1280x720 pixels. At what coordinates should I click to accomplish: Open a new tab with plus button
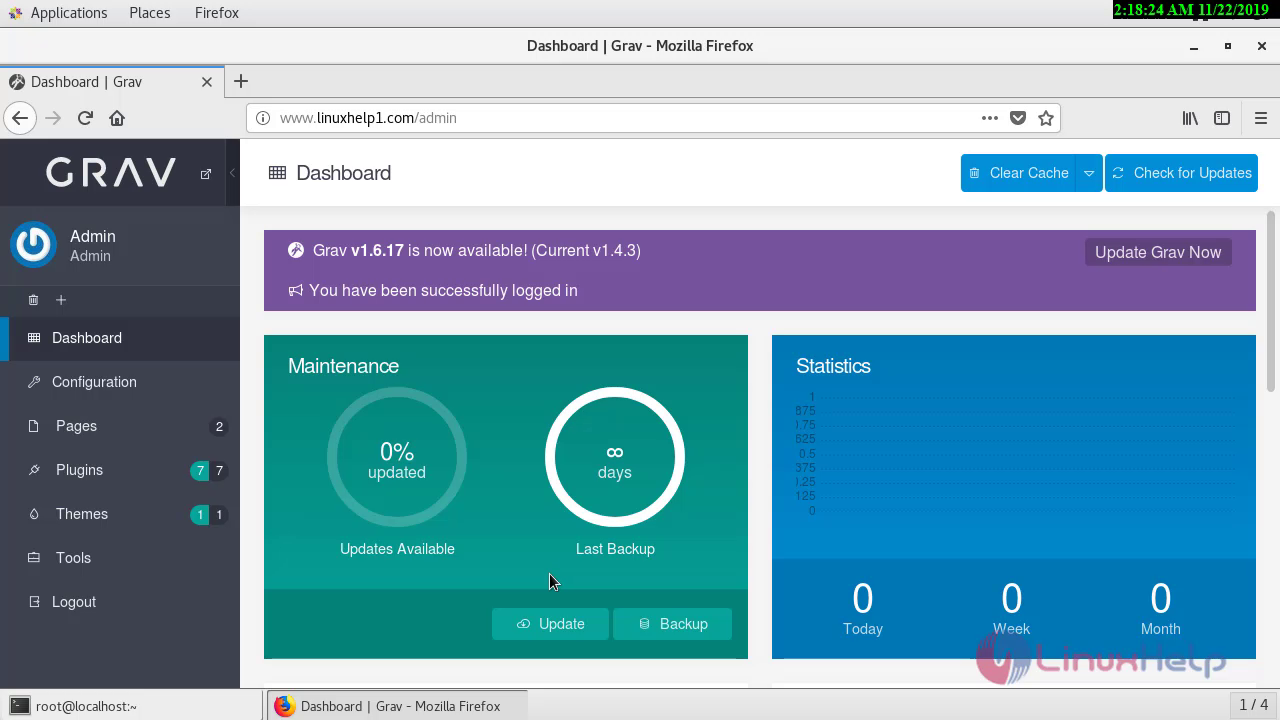click(241, 82)
